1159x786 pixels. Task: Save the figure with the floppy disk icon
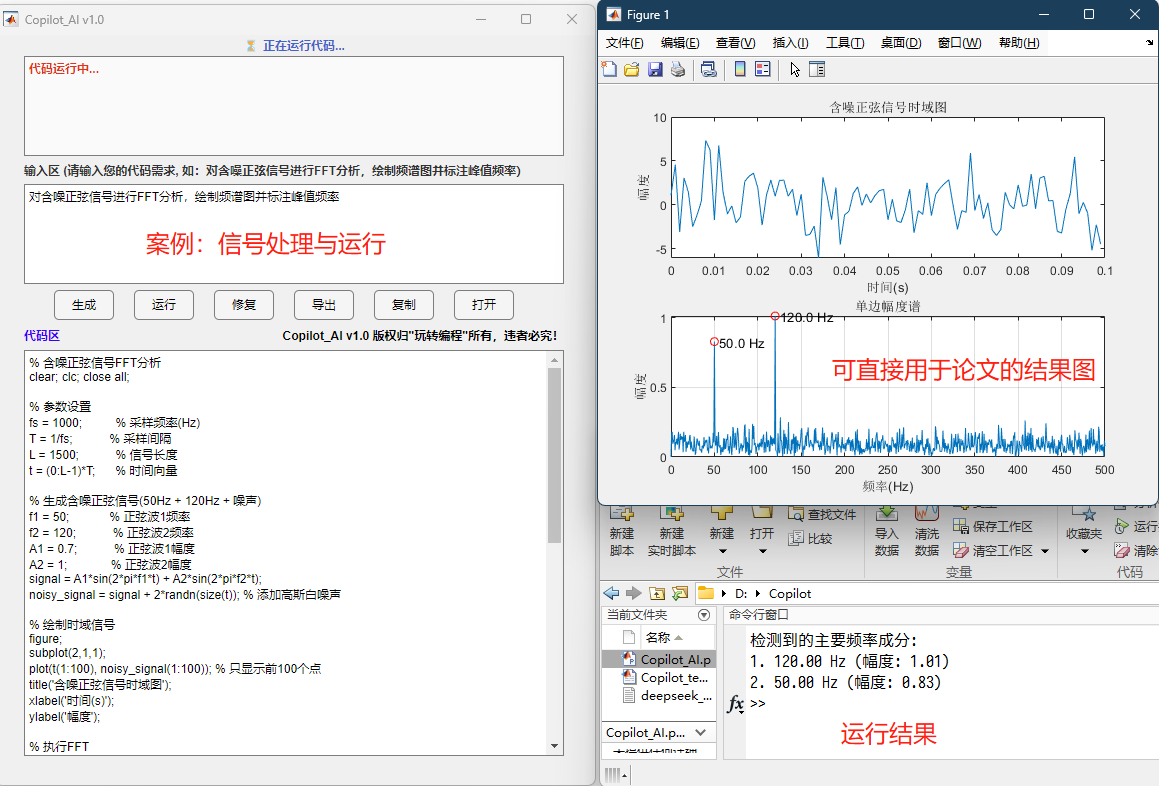(x=655, y=69)
